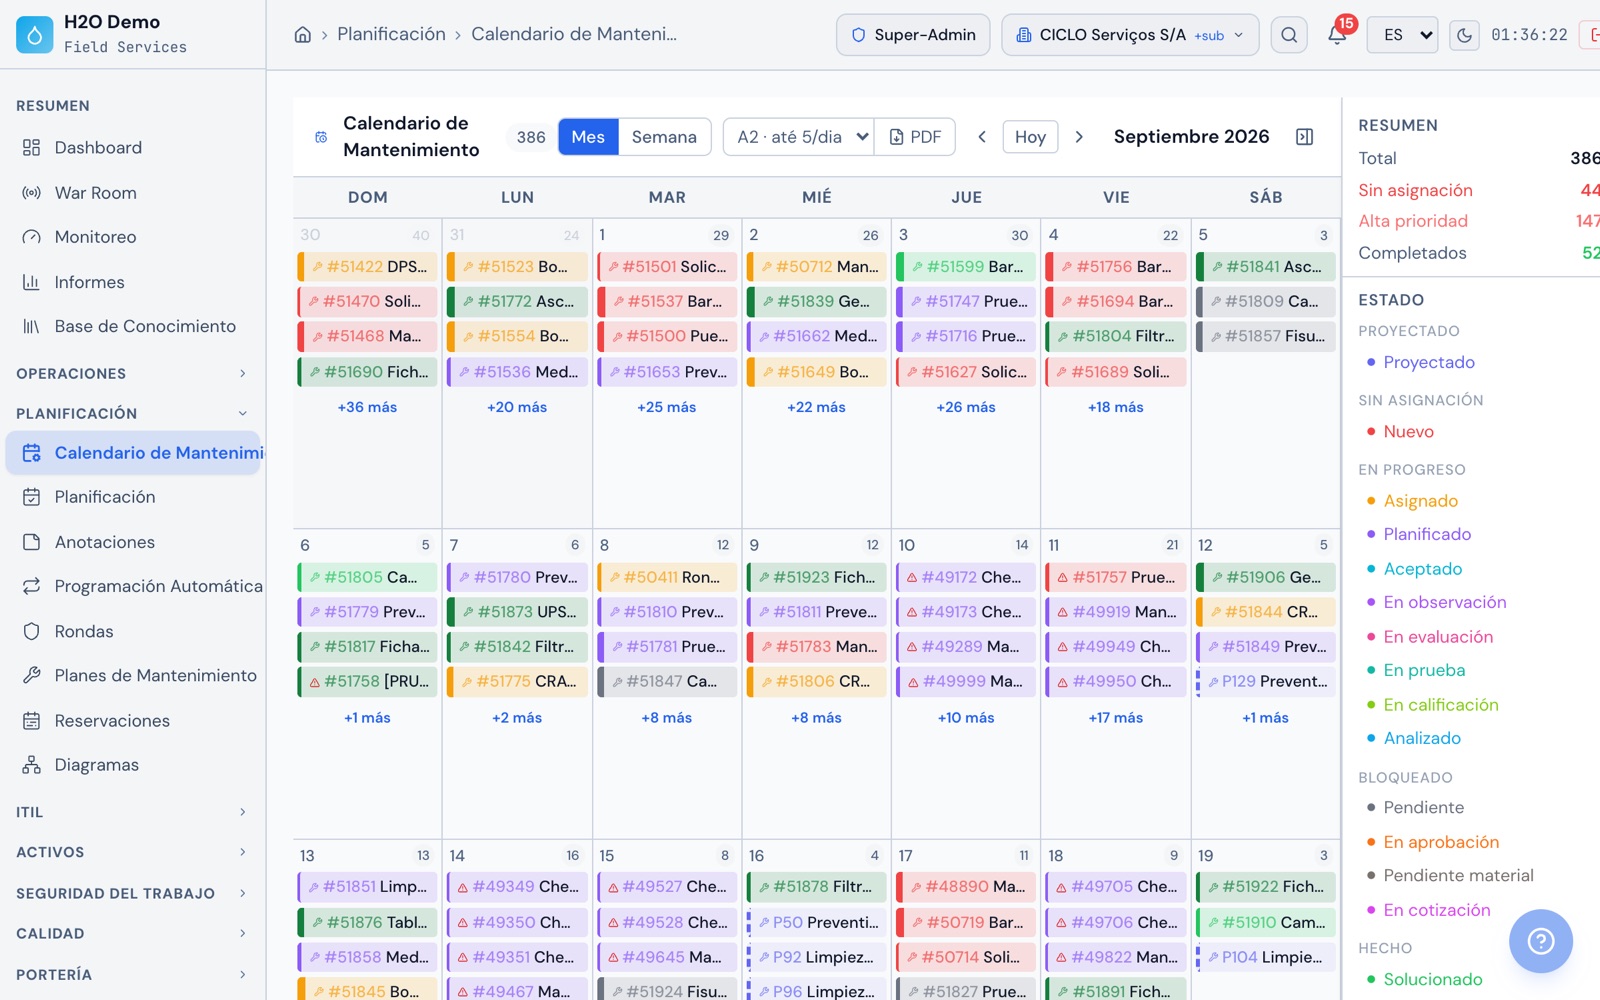Jump to today with Hoy button
Screen dimensions: 1600x1000
point(1030,137)
